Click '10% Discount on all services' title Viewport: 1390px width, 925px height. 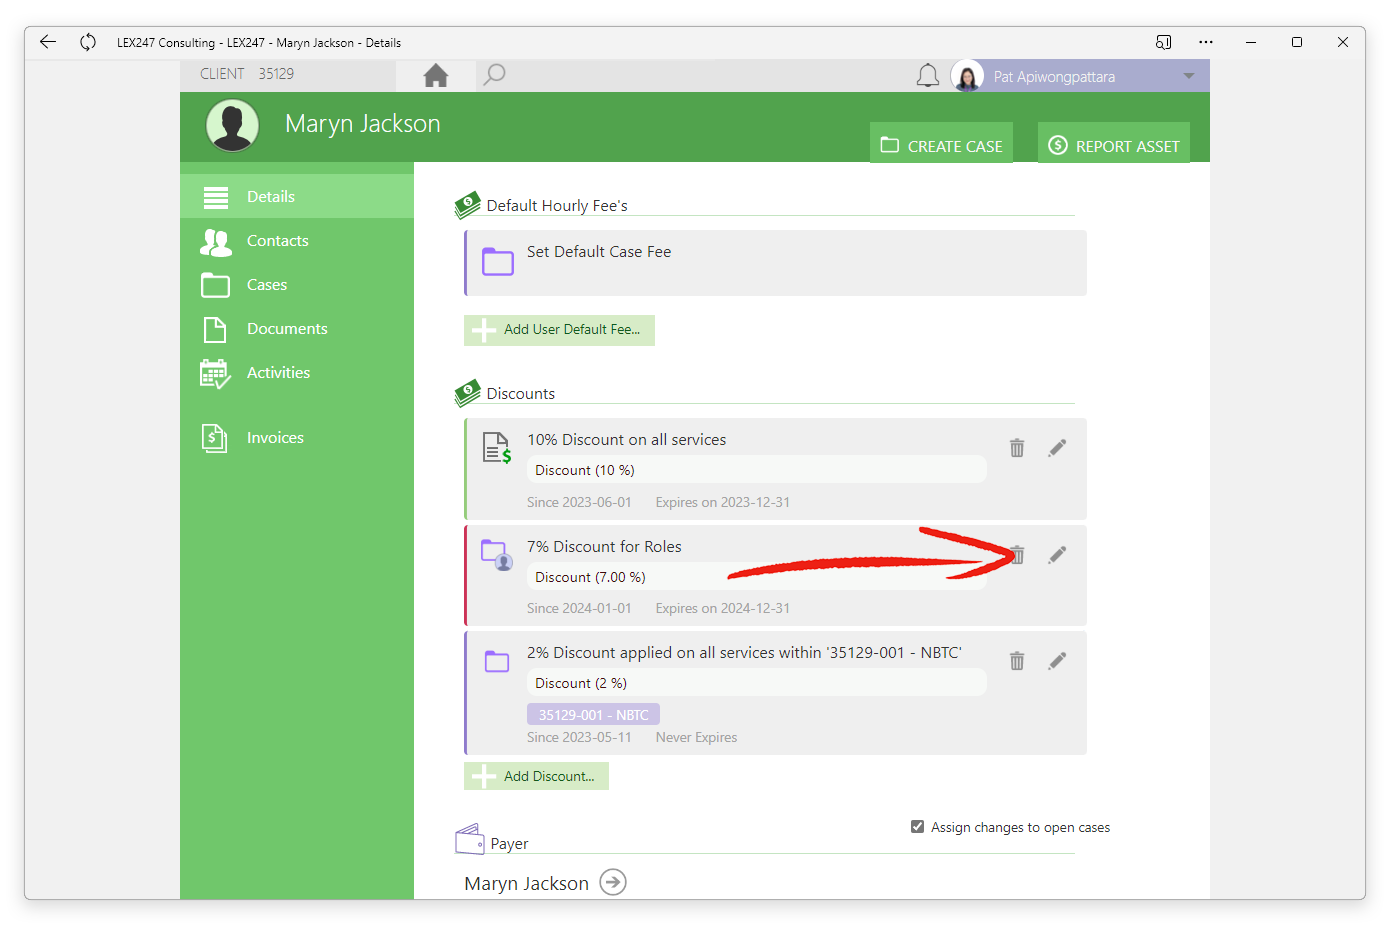pos(627,440)
